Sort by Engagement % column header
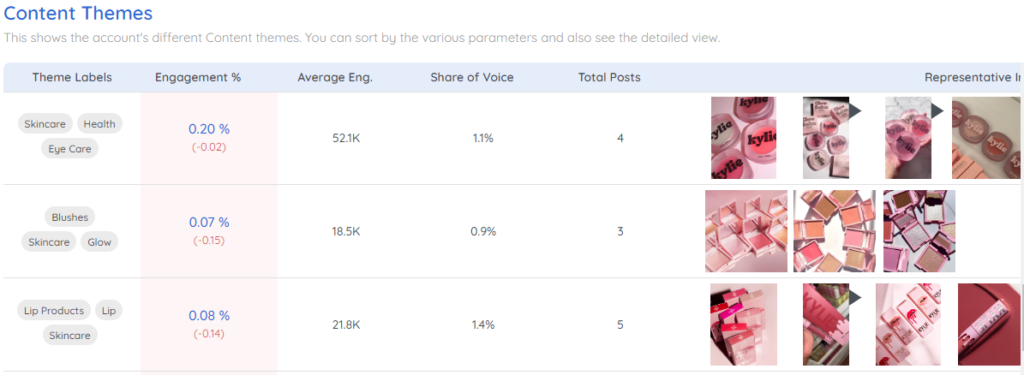Screen dimensions: 1024x375 coord(198,77)
